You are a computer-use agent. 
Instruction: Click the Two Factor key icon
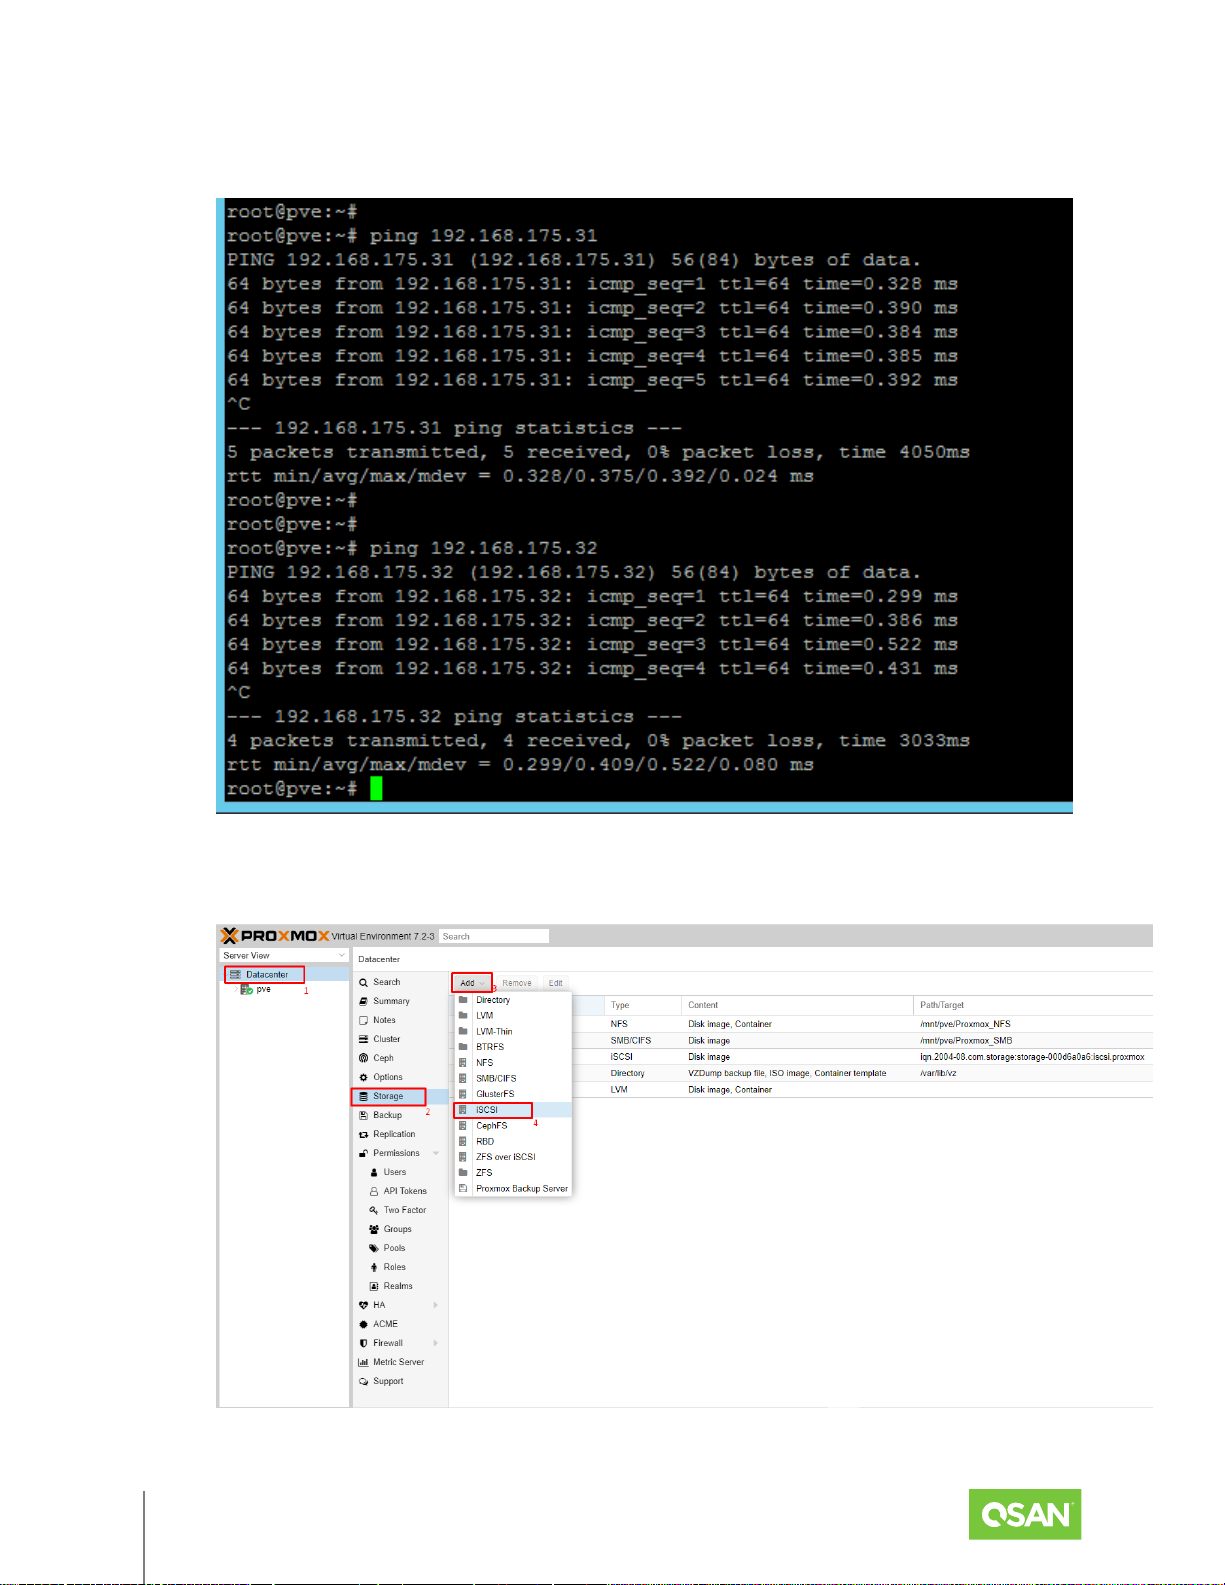pos(374,1210)
